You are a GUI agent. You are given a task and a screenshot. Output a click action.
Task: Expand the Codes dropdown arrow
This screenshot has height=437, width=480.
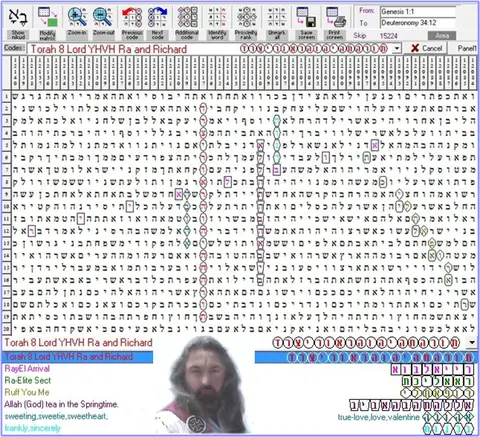(x=397, y=49)
